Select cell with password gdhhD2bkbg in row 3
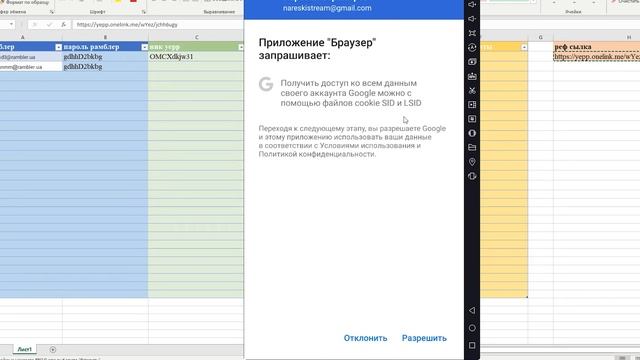The width and height of the screenshot is (640, 360). (x=105, y=67)
